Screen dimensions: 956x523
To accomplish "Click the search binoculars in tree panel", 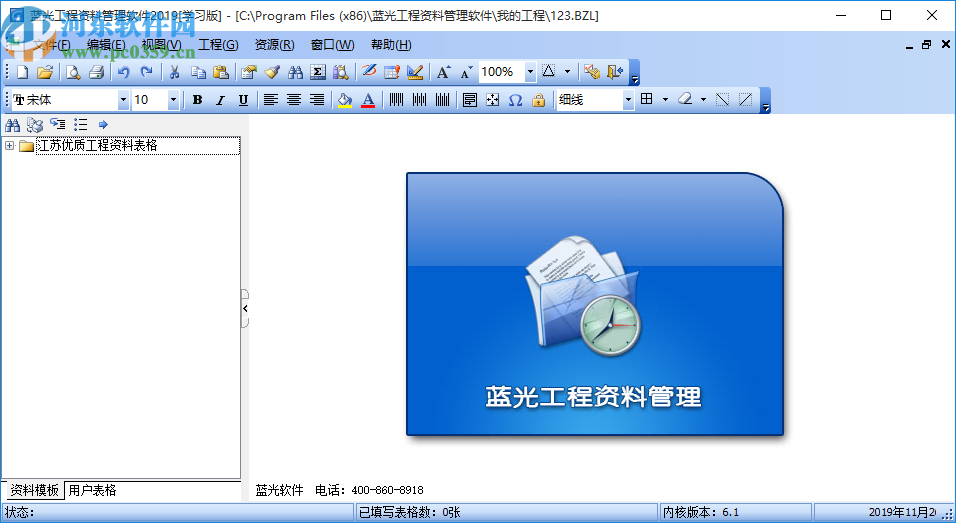I will click(x=12, y=125).
